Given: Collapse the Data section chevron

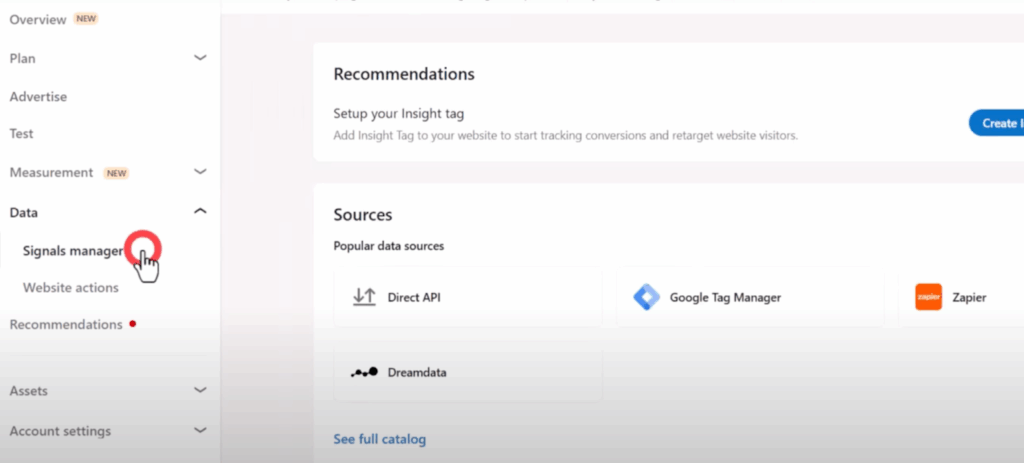Looking at the screenshot, I should (200, 212).
